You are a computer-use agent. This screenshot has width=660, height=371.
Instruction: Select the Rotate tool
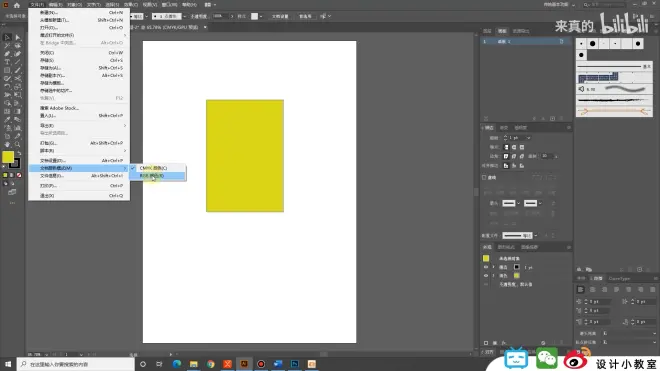coord(7,87)
